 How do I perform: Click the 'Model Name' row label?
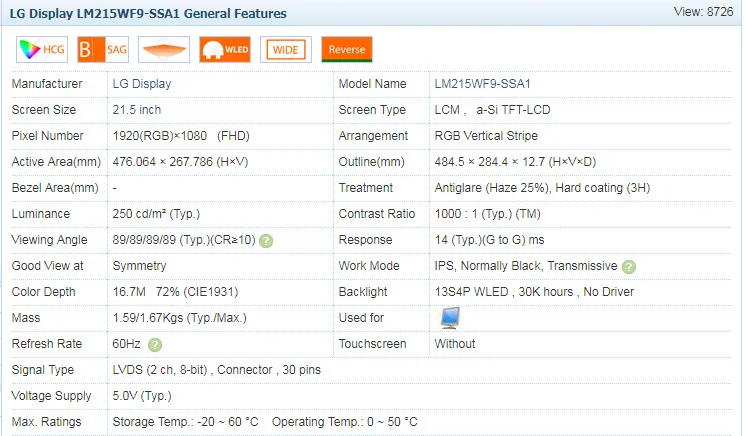point(372,84)
